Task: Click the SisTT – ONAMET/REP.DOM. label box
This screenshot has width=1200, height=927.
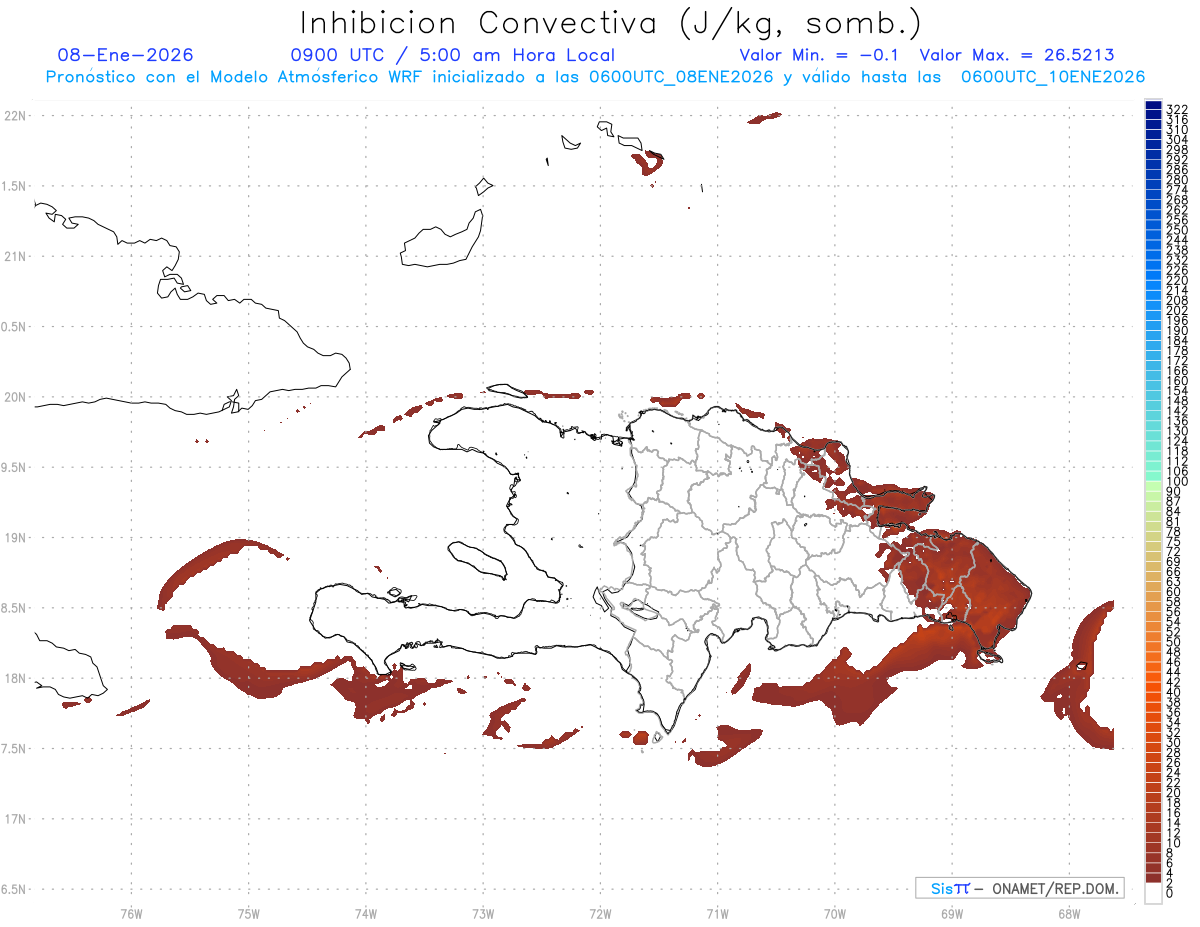Action: [x=1019, y=888]
